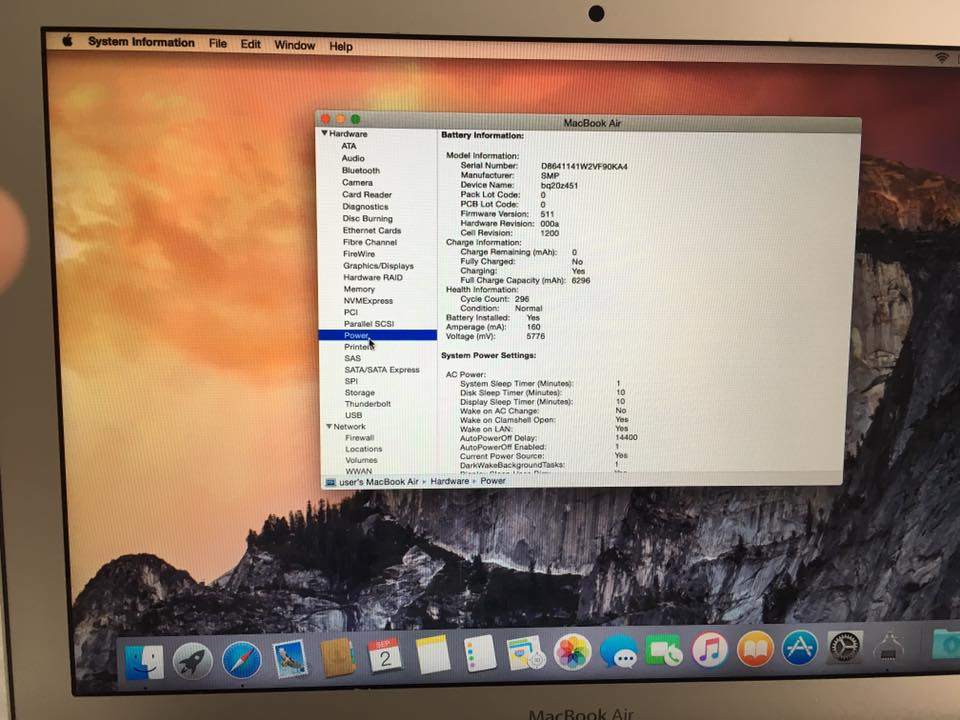The height and width of the screenshot is (720, 960).
Task: Open iTunes music note icon
Action: (710, 649)
